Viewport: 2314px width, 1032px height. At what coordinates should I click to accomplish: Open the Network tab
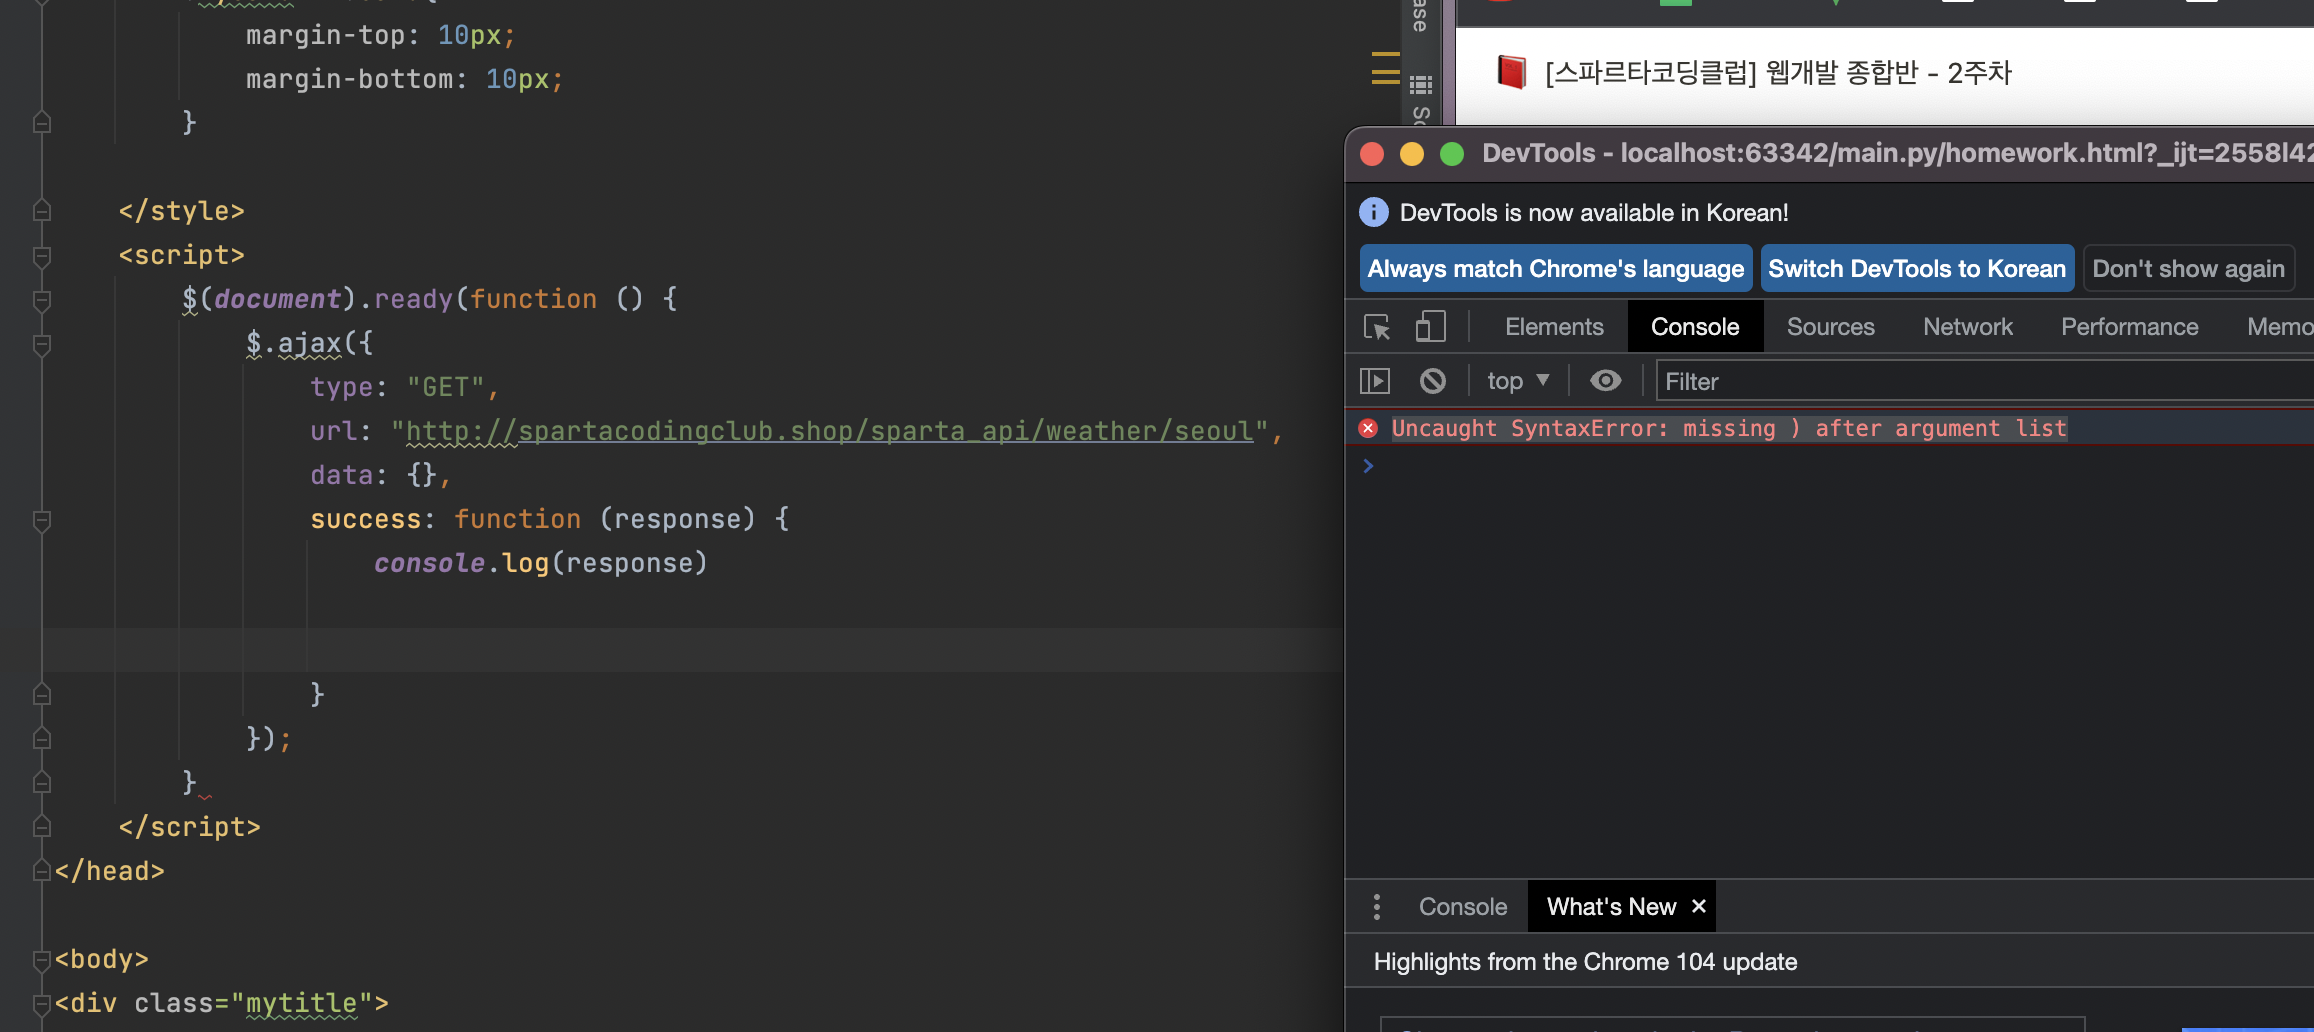click(x=1968, y=327)
